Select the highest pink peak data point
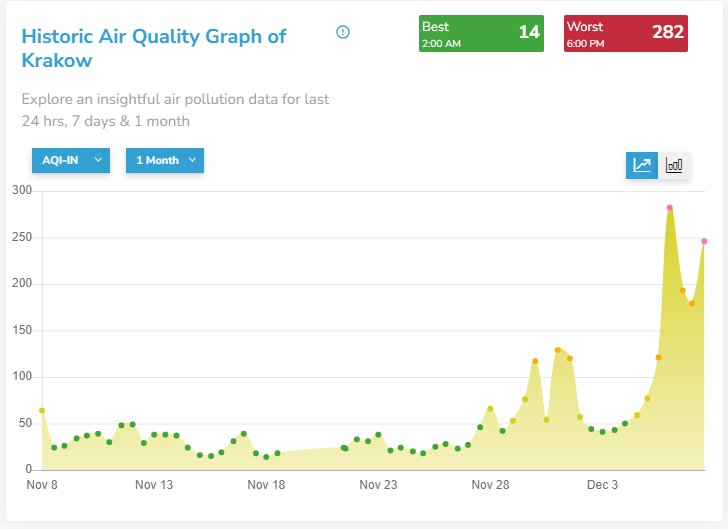This screenshot has height=529, width=728. 670,208
